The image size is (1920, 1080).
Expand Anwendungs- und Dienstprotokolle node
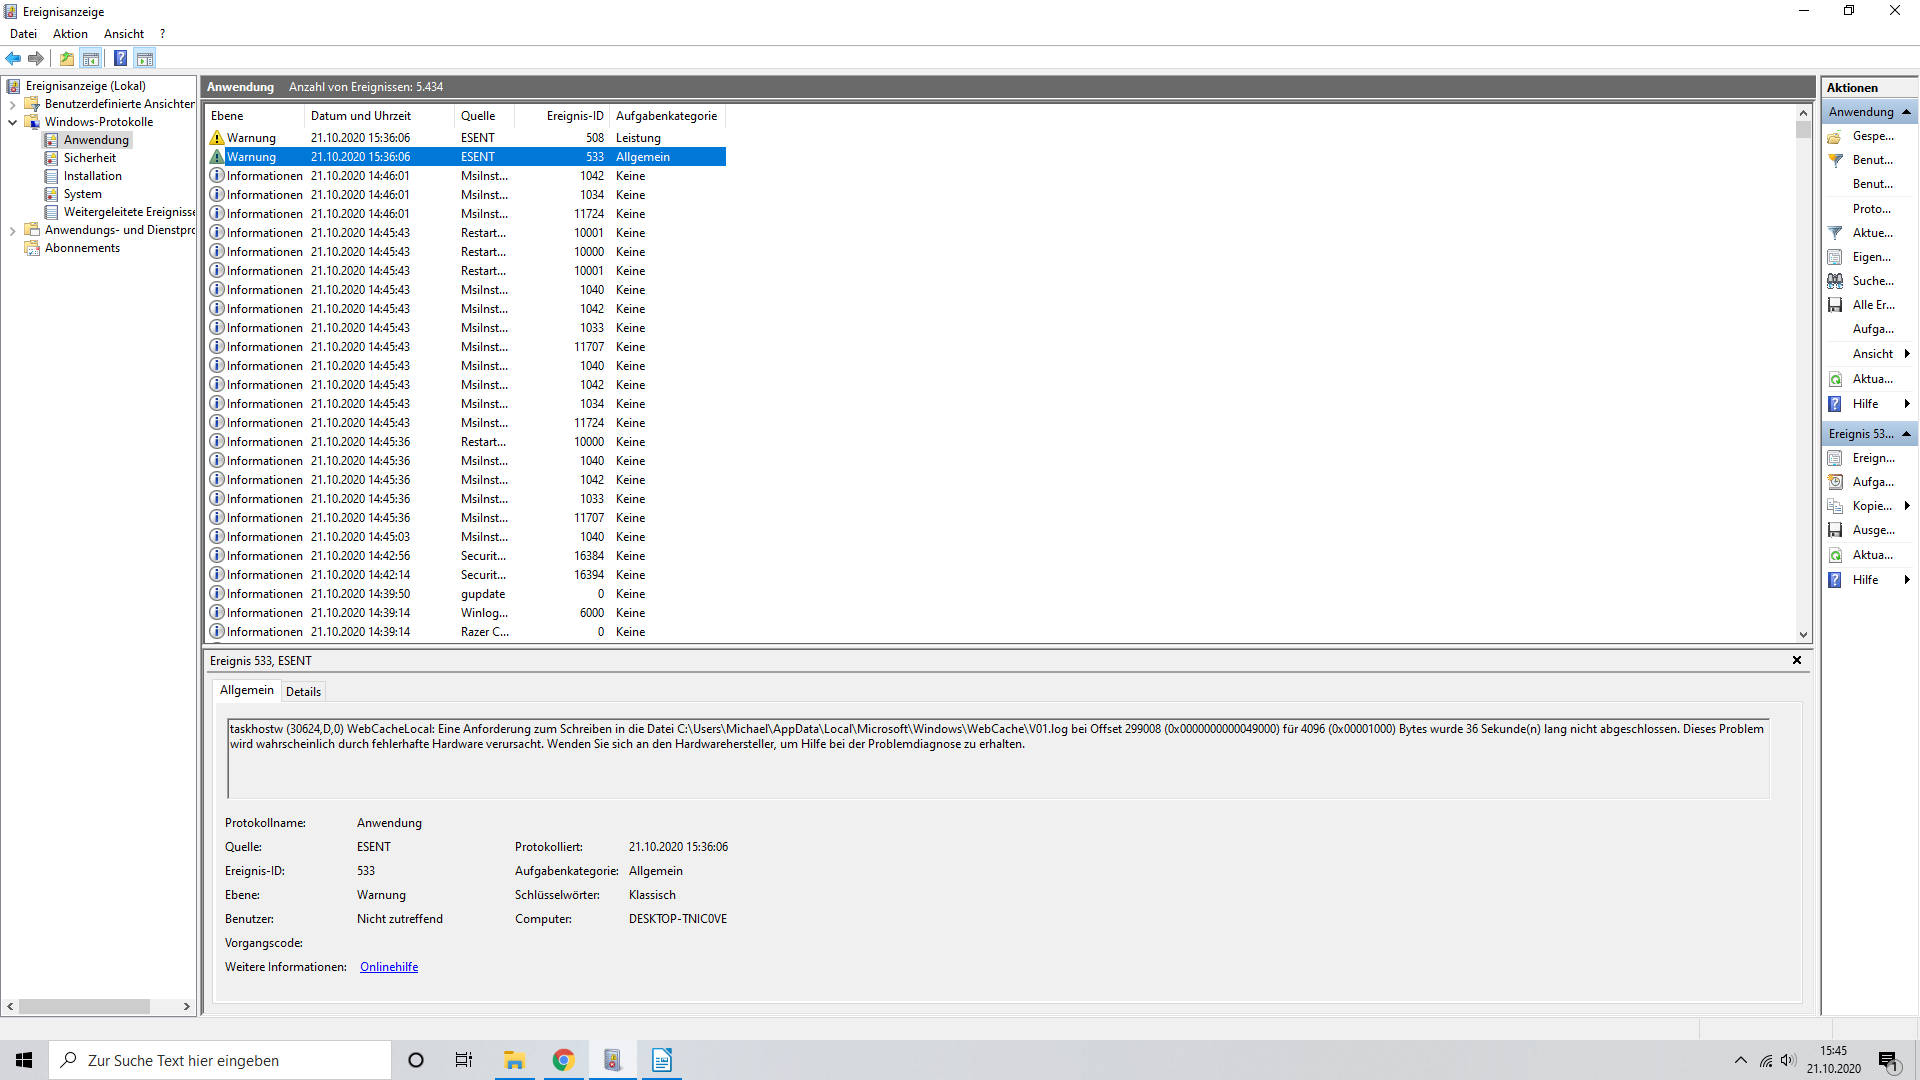point(12,230)
